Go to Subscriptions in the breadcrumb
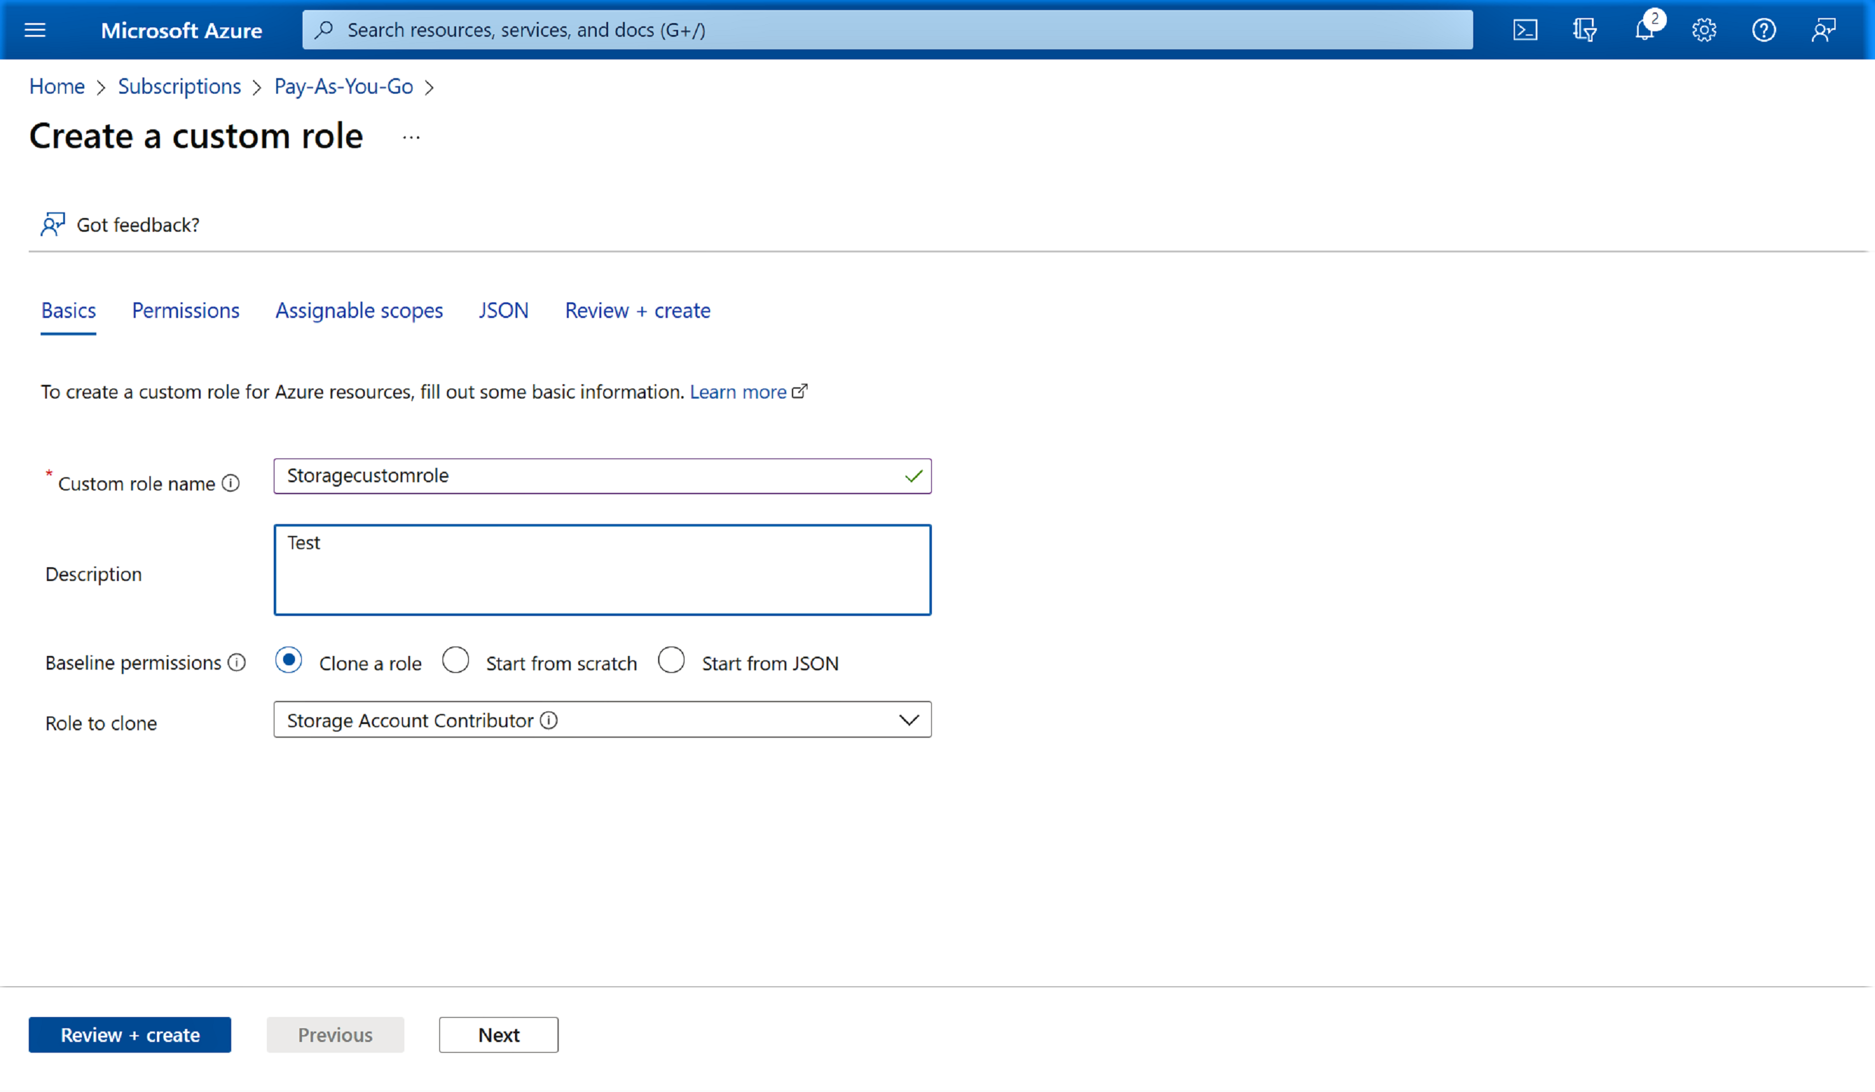Screen dimensions: 1875x1092 (179, 87)
